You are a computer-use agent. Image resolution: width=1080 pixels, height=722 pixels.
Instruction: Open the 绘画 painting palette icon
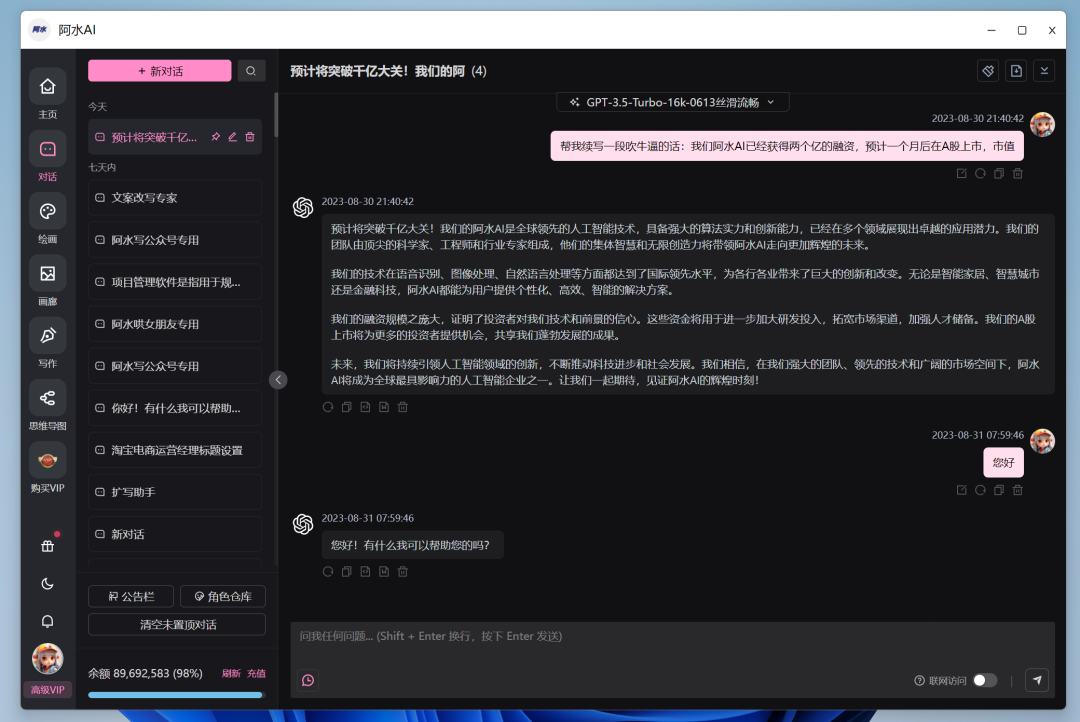(48, 212)
